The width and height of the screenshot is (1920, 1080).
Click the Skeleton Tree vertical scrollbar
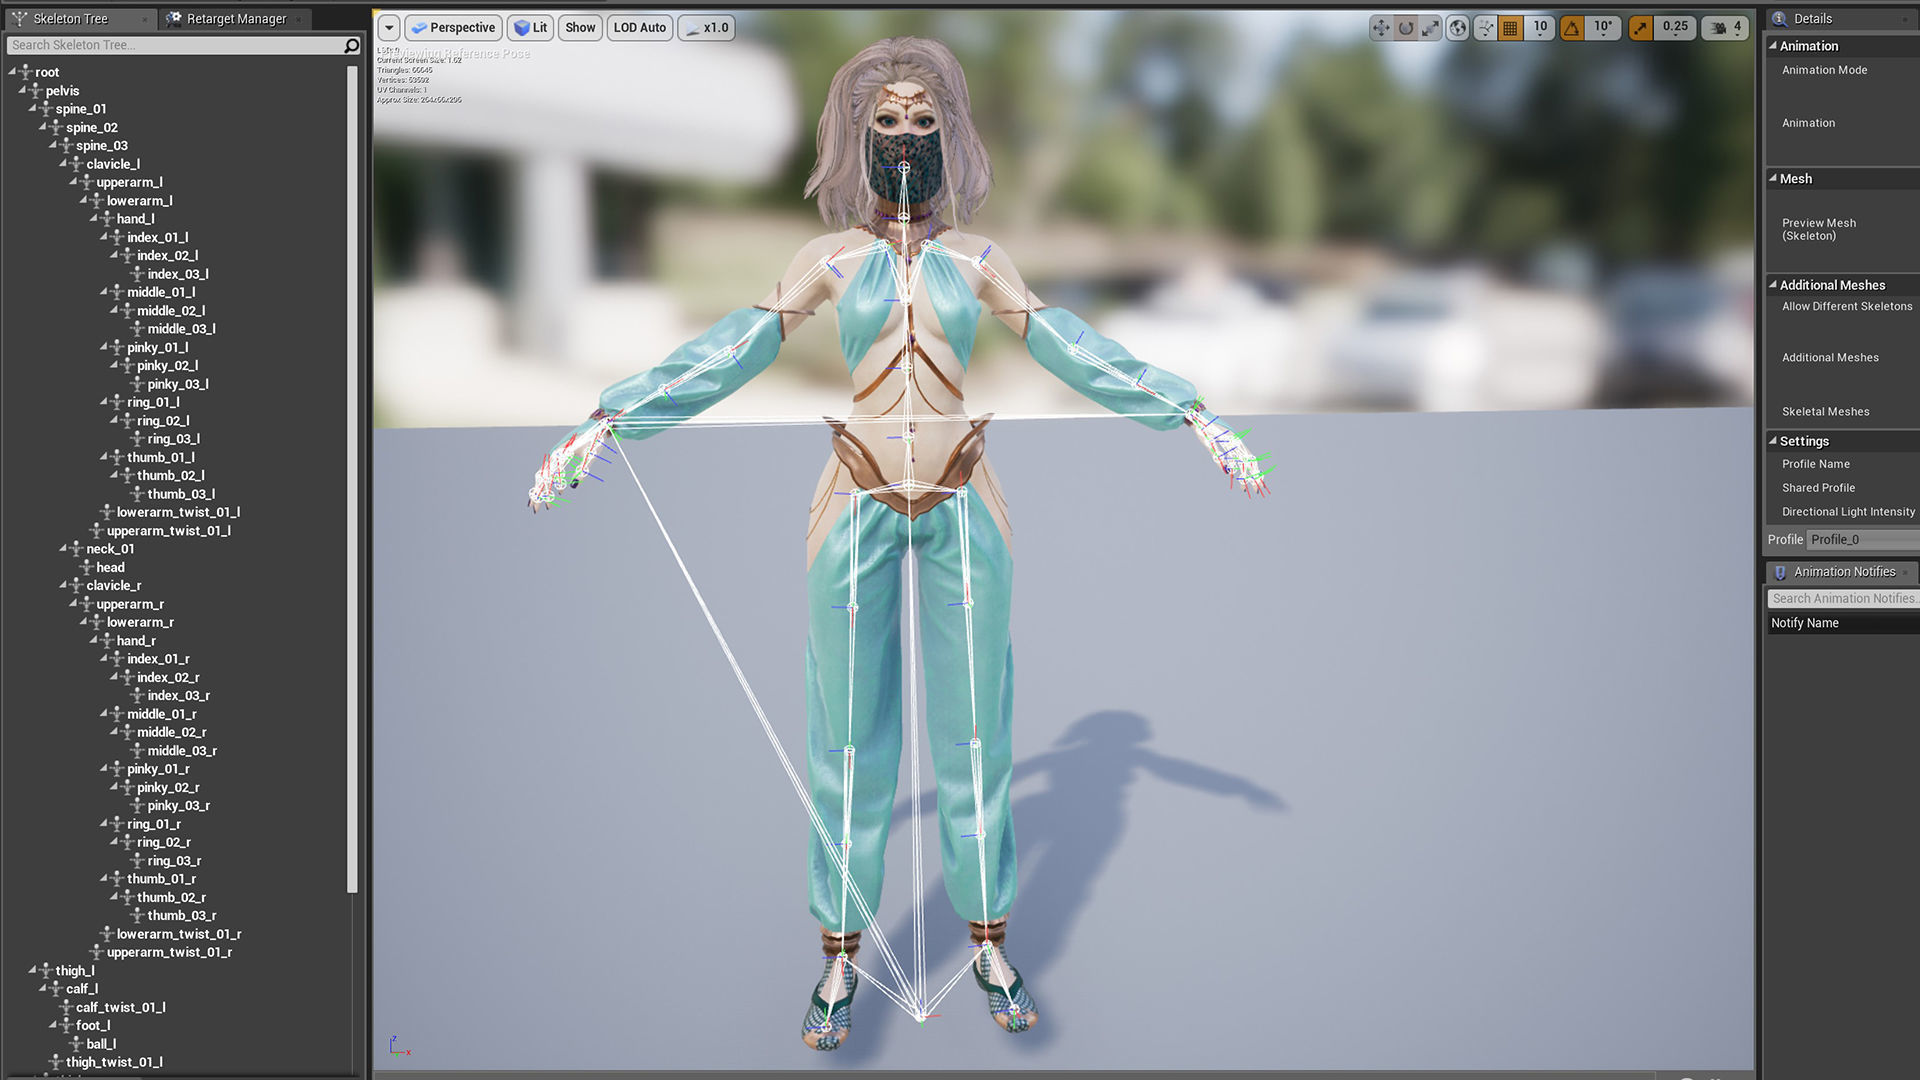[351, 480]
